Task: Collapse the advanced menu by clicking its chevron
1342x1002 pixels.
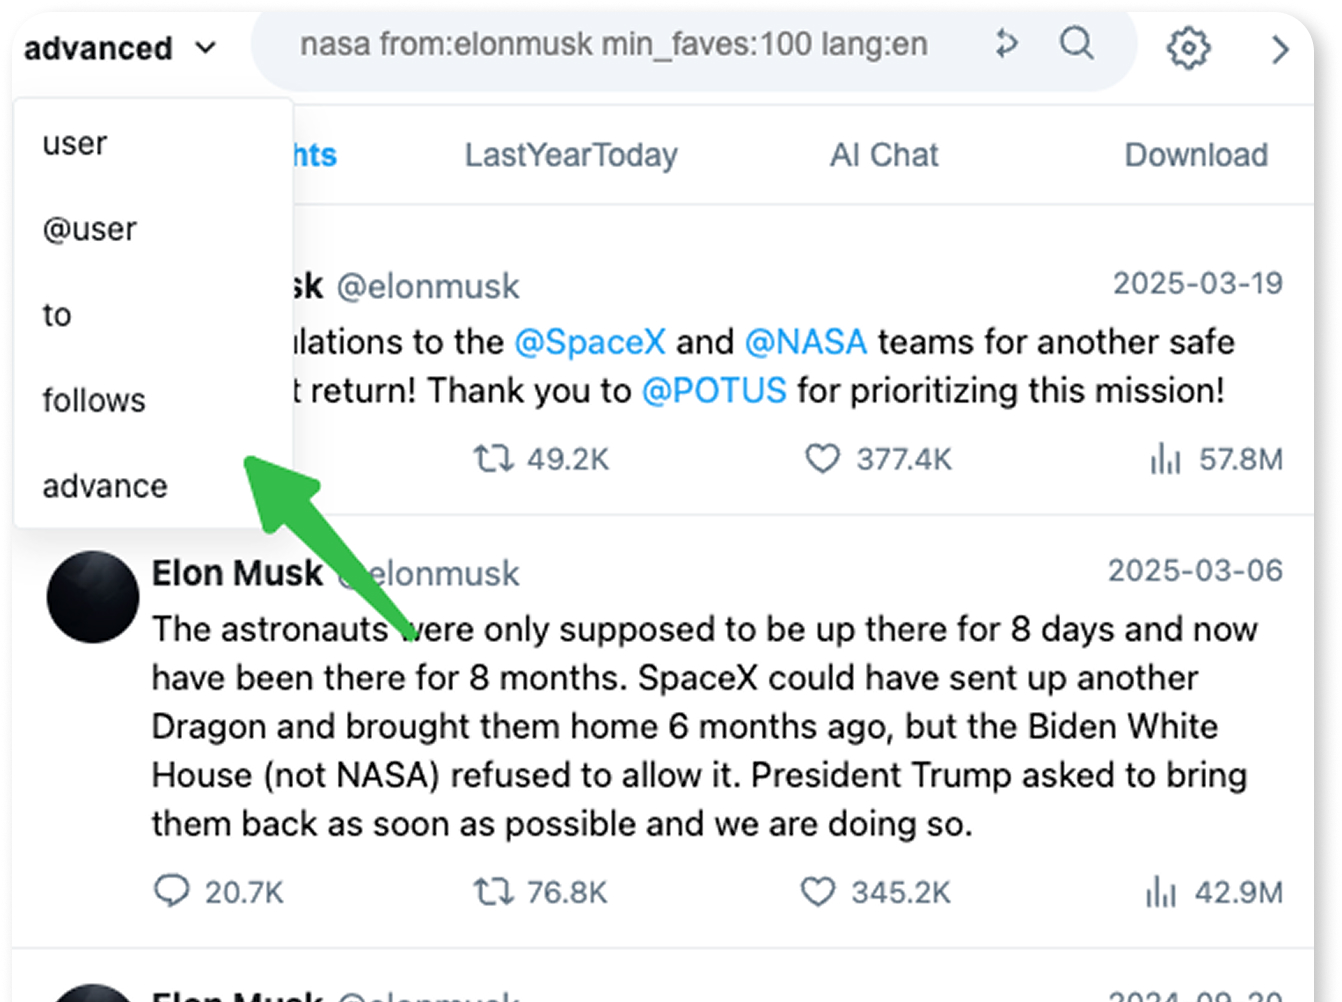Action: (205, 47)
